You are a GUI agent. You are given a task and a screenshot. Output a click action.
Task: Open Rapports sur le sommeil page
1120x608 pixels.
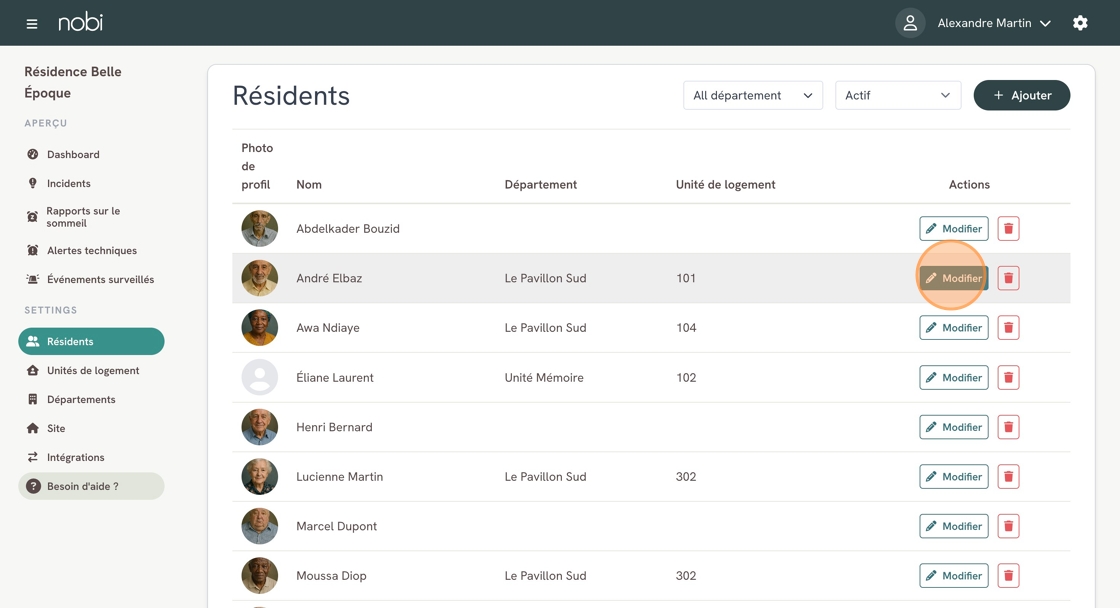tap(83, 217)
